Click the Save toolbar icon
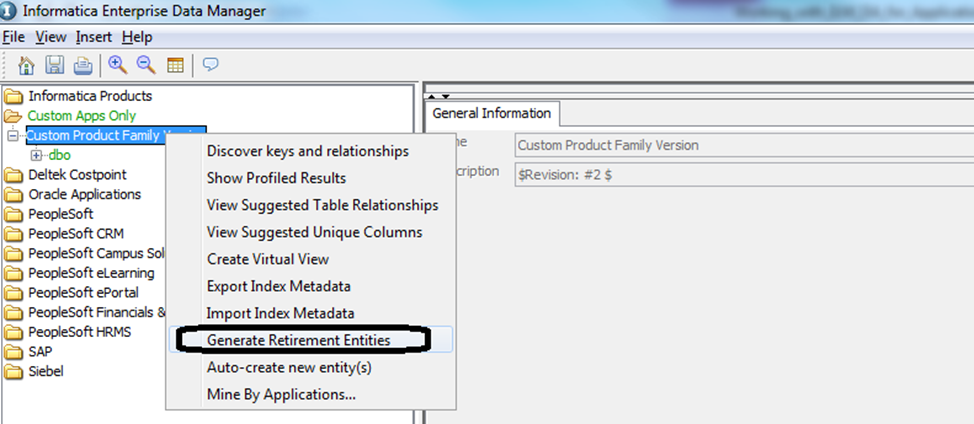974x424 pixels. [55, 65]
